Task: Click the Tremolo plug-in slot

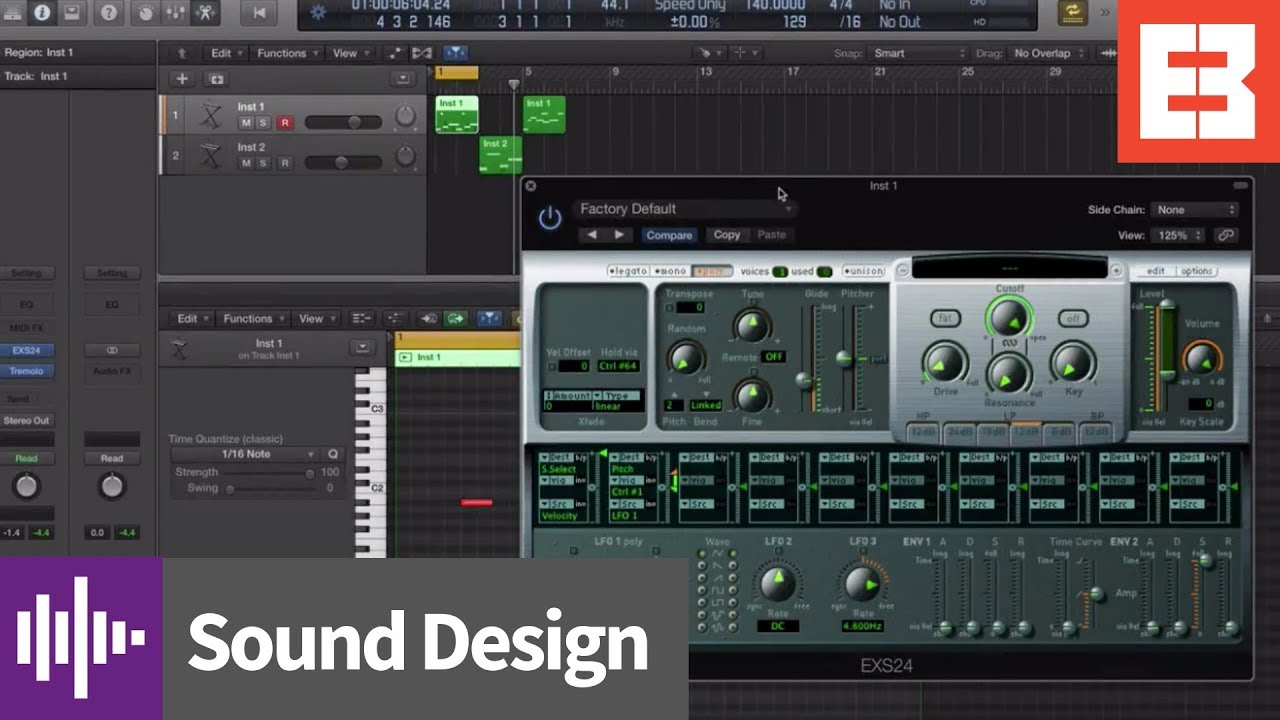Action: [x=27, y=371]
